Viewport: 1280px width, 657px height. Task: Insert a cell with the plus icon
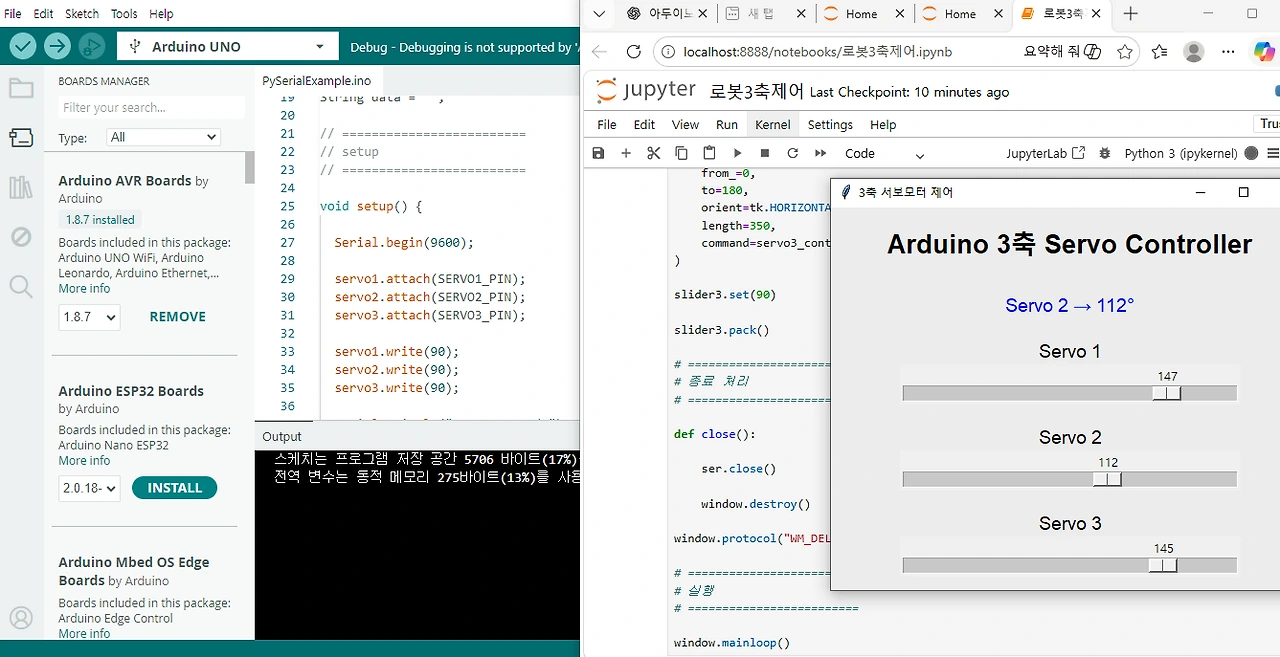click(x=626, y=153)
